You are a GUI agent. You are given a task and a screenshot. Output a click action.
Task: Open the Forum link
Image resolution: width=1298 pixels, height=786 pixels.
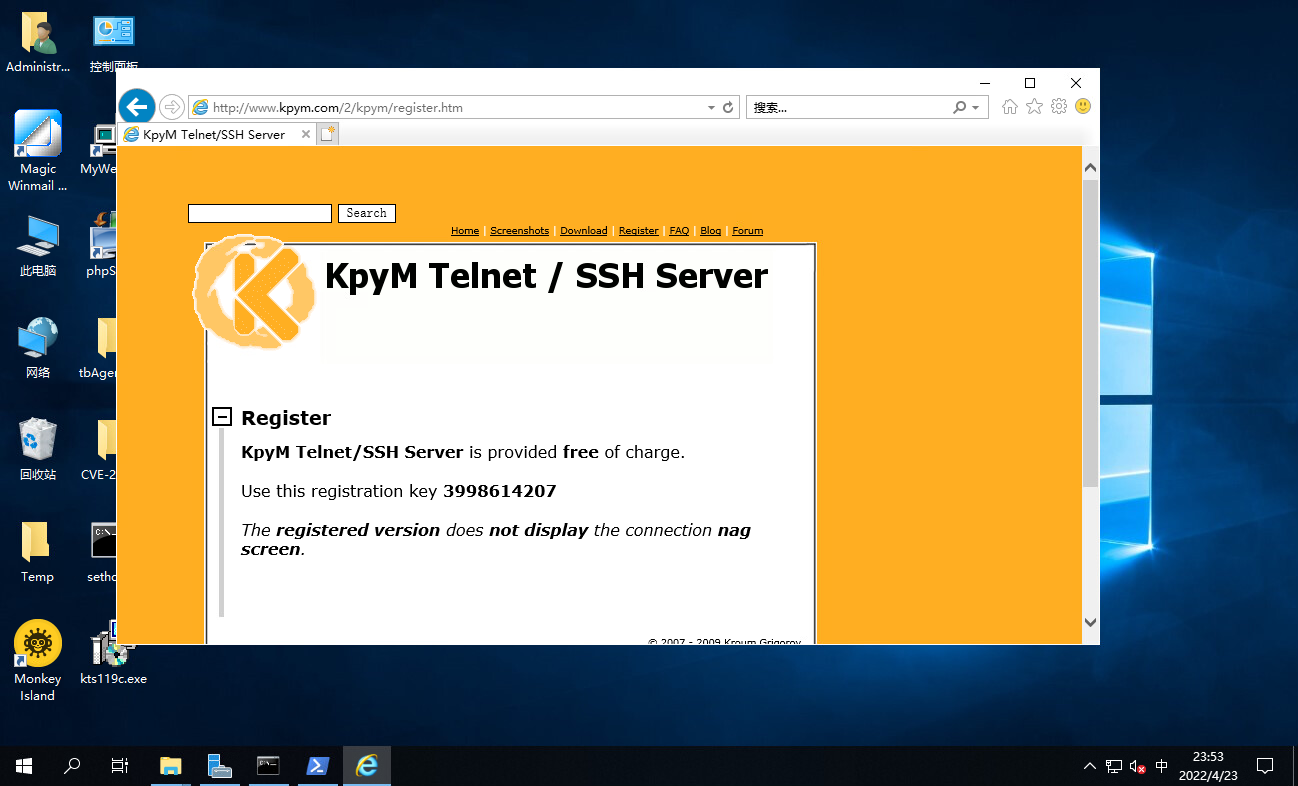[747, 231]
